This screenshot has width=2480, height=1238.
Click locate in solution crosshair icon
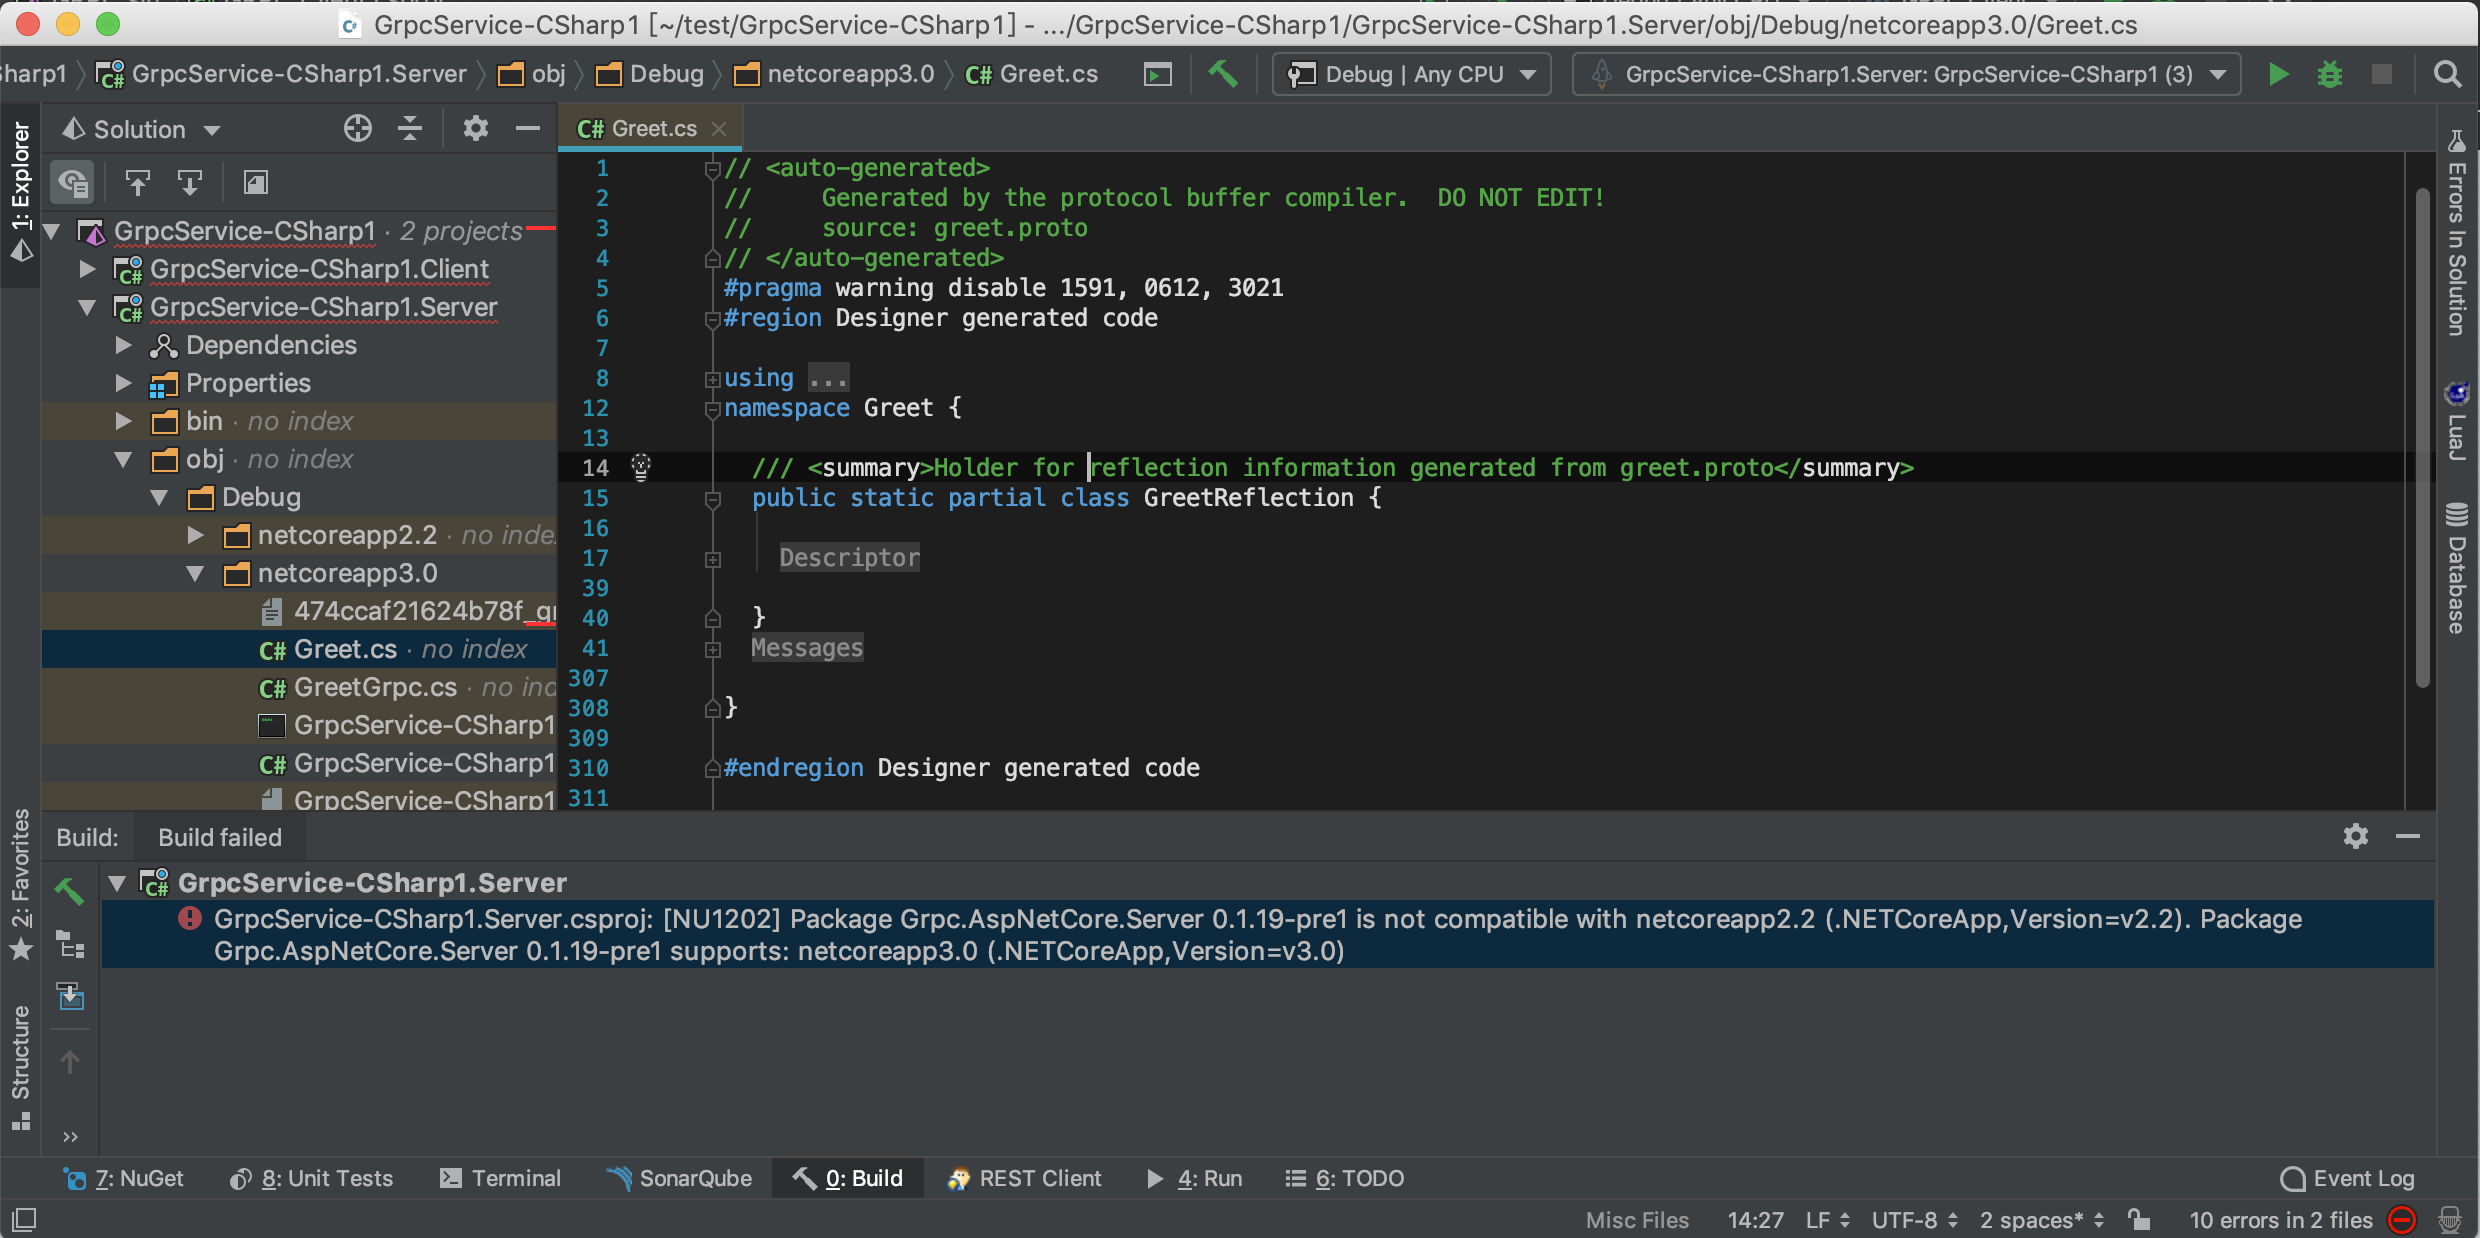tap(357, 129)
